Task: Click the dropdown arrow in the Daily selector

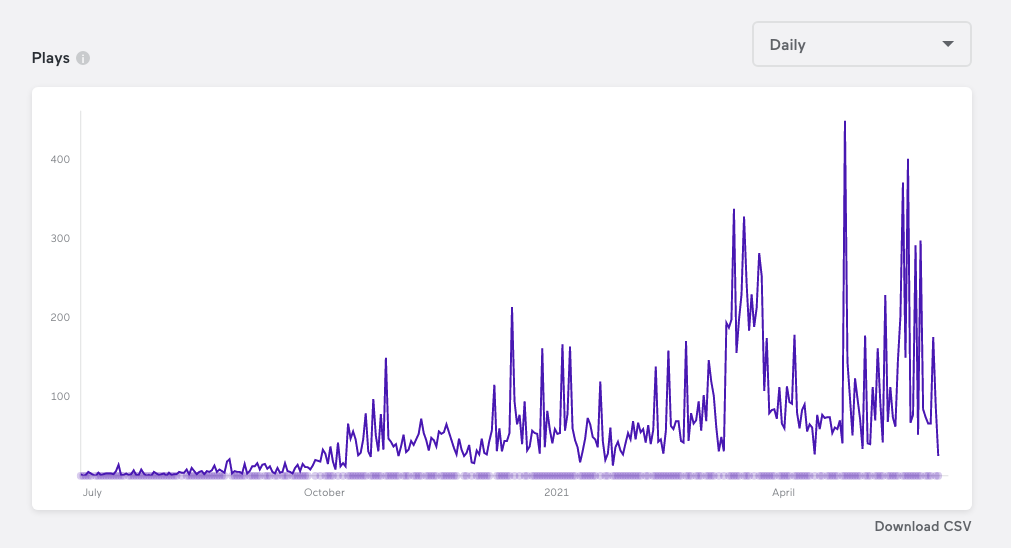Action: coord(948,44)
